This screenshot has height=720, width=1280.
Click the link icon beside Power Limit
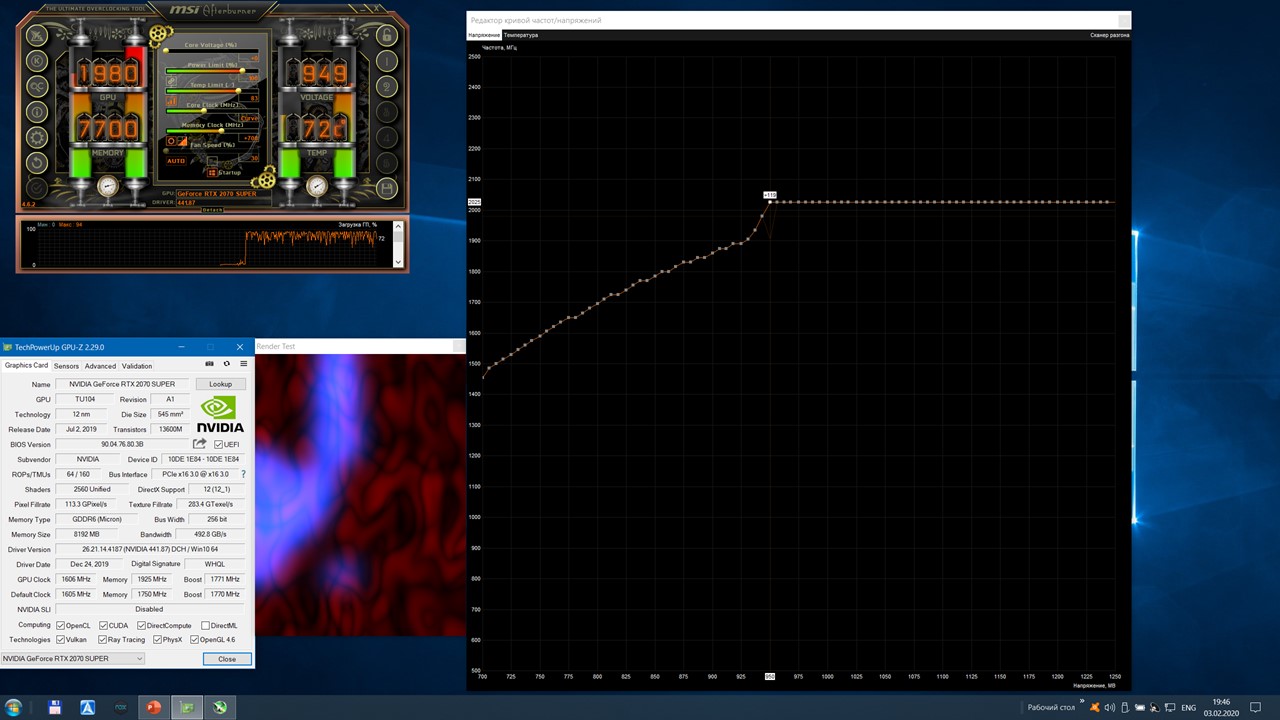(171, 79)
